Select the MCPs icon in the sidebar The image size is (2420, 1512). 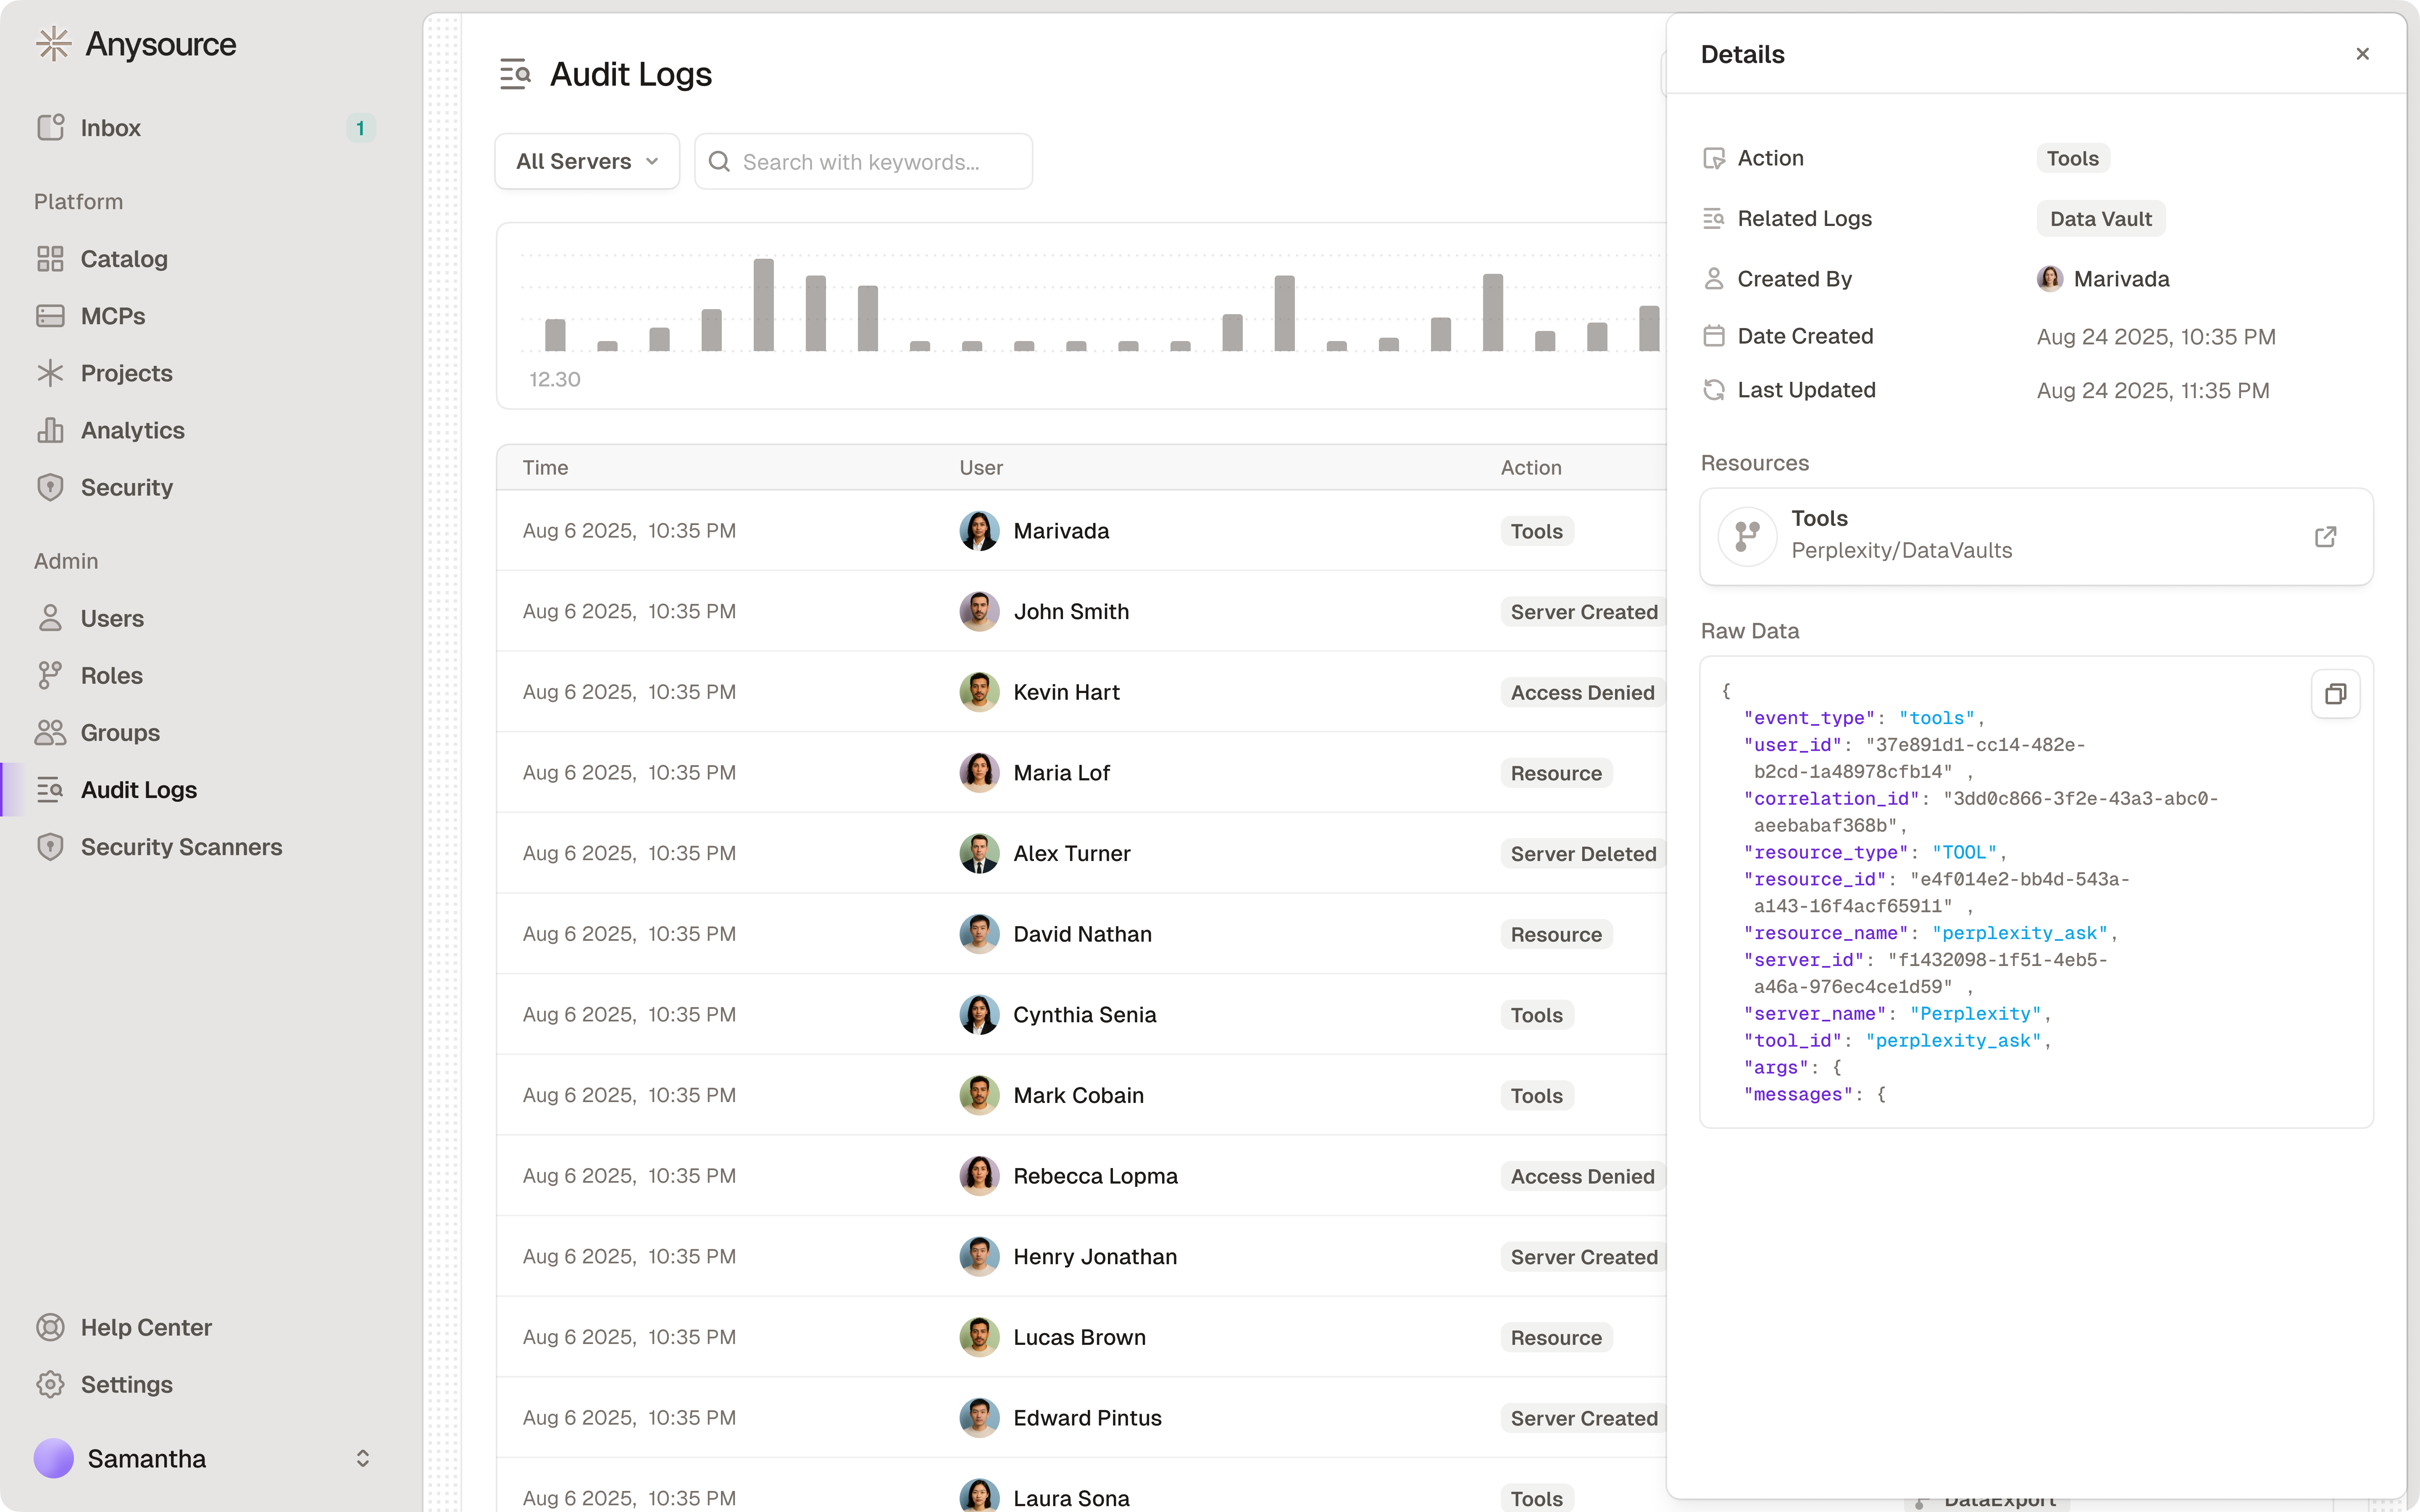tap(51, 315)
